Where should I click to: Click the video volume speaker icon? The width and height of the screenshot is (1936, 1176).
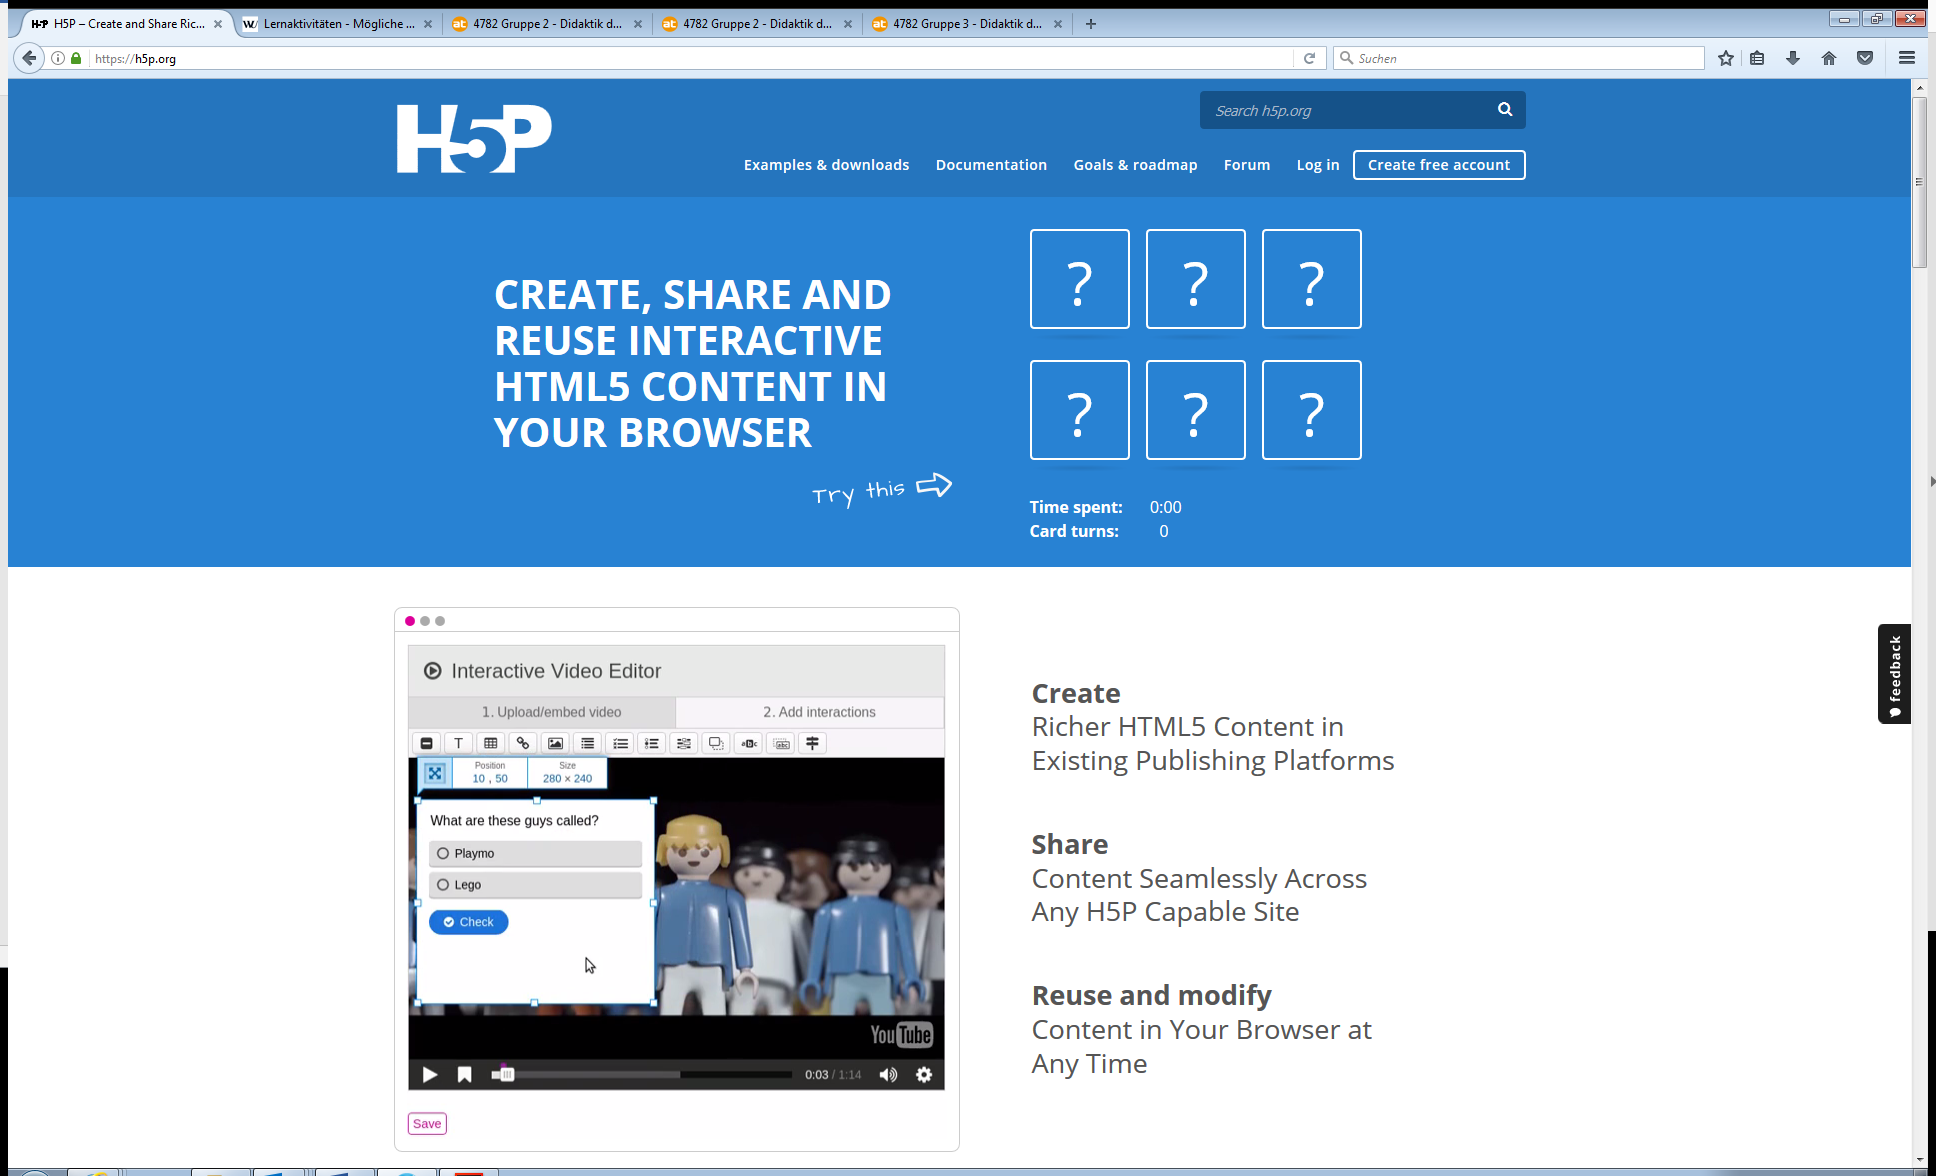point(888,1075)
